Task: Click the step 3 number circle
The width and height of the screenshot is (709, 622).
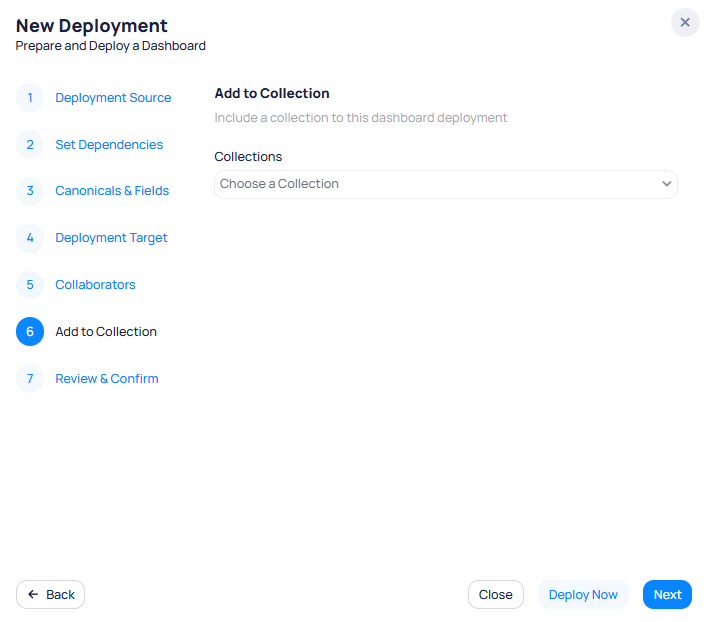Action: pos(30,191)
